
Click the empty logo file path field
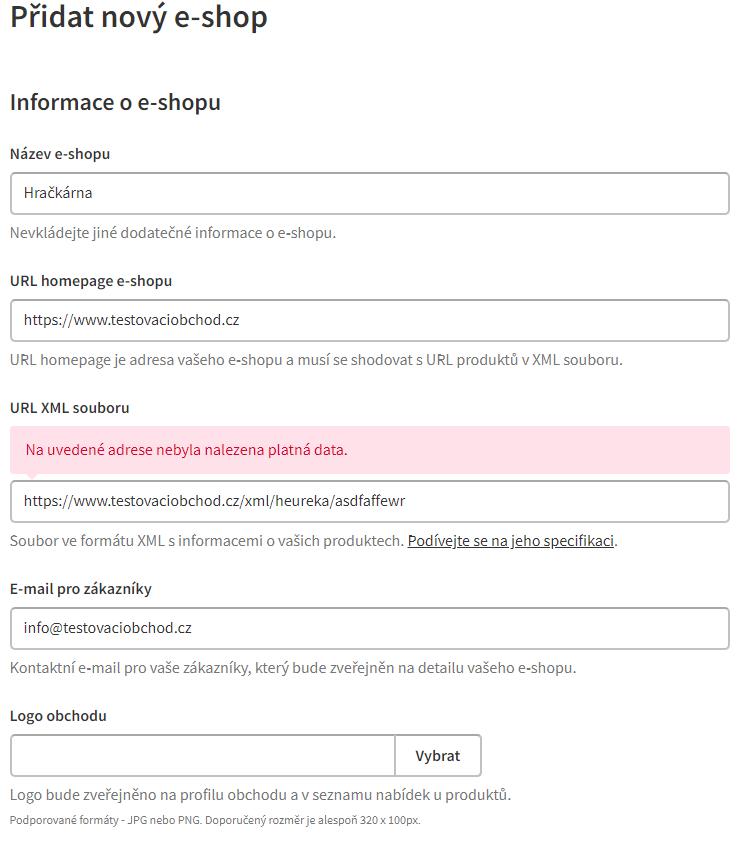click(203, 756)
